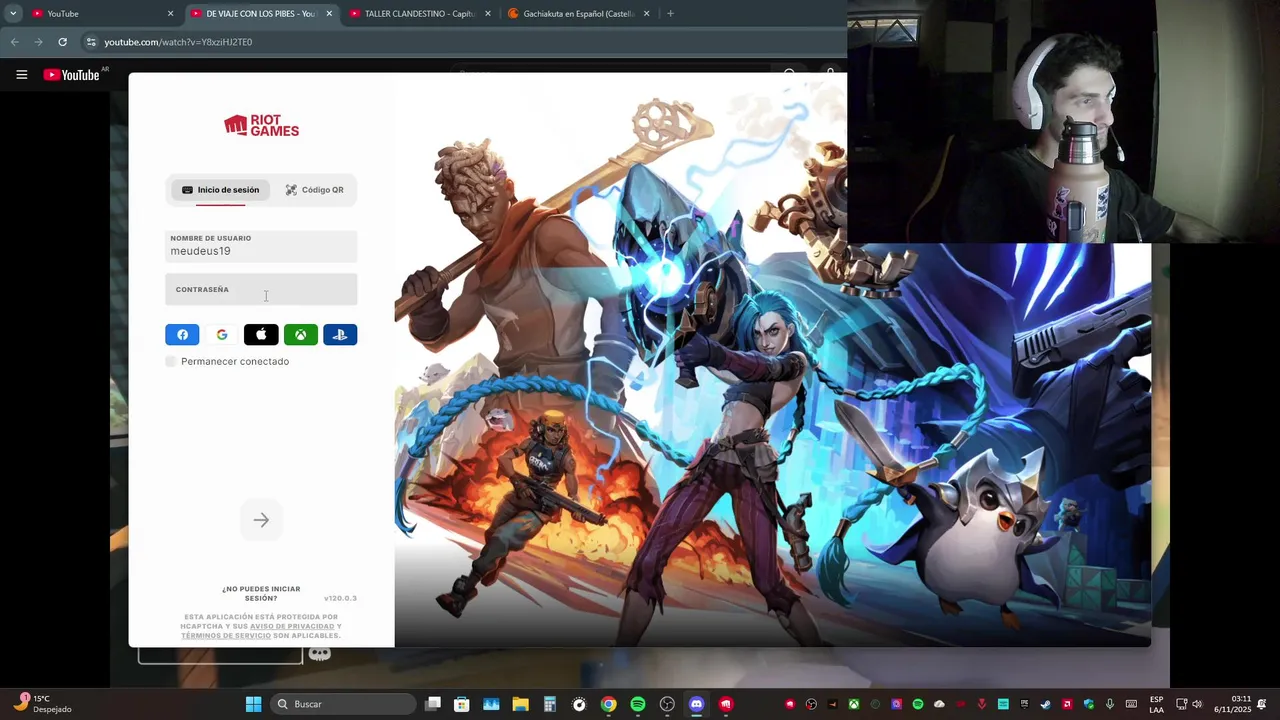The width and height of the screenshot is (1280, 720).
Task: Sign in with the Xbox icon
Action: [x=300, y=335]
